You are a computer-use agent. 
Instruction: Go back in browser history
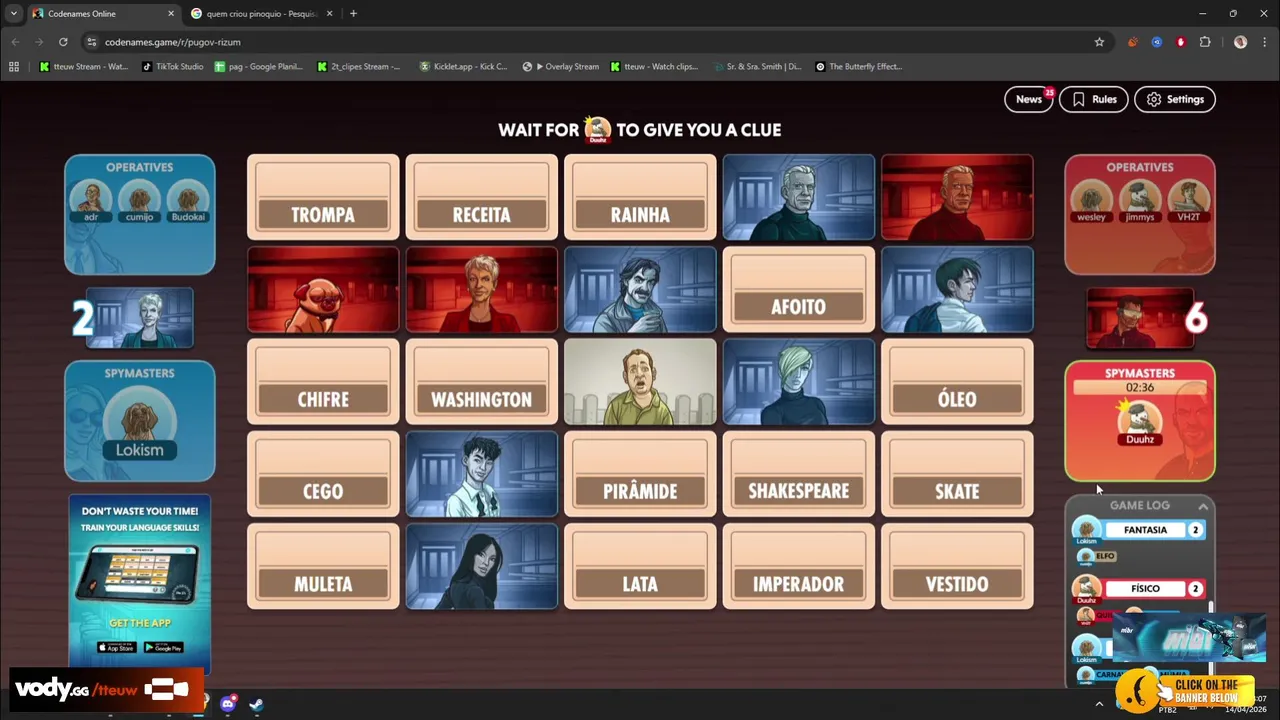15,42
